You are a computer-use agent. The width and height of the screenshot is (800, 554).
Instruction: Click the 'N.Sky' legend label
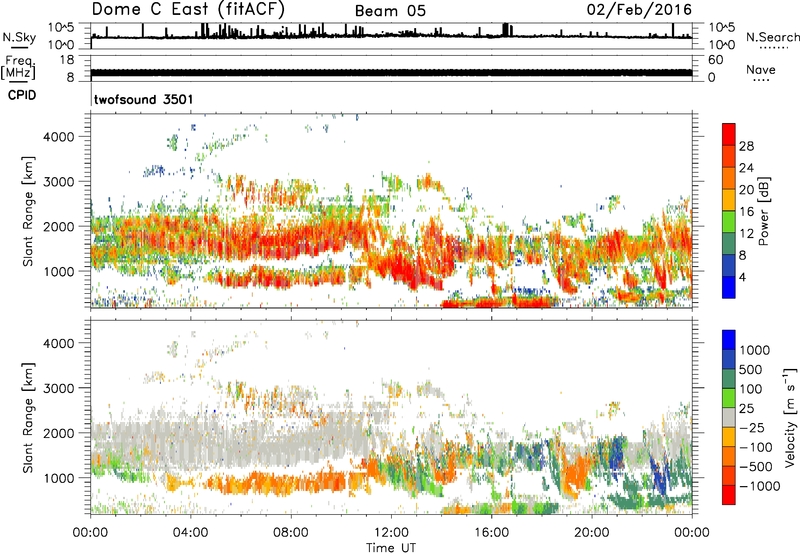[19, 37]
